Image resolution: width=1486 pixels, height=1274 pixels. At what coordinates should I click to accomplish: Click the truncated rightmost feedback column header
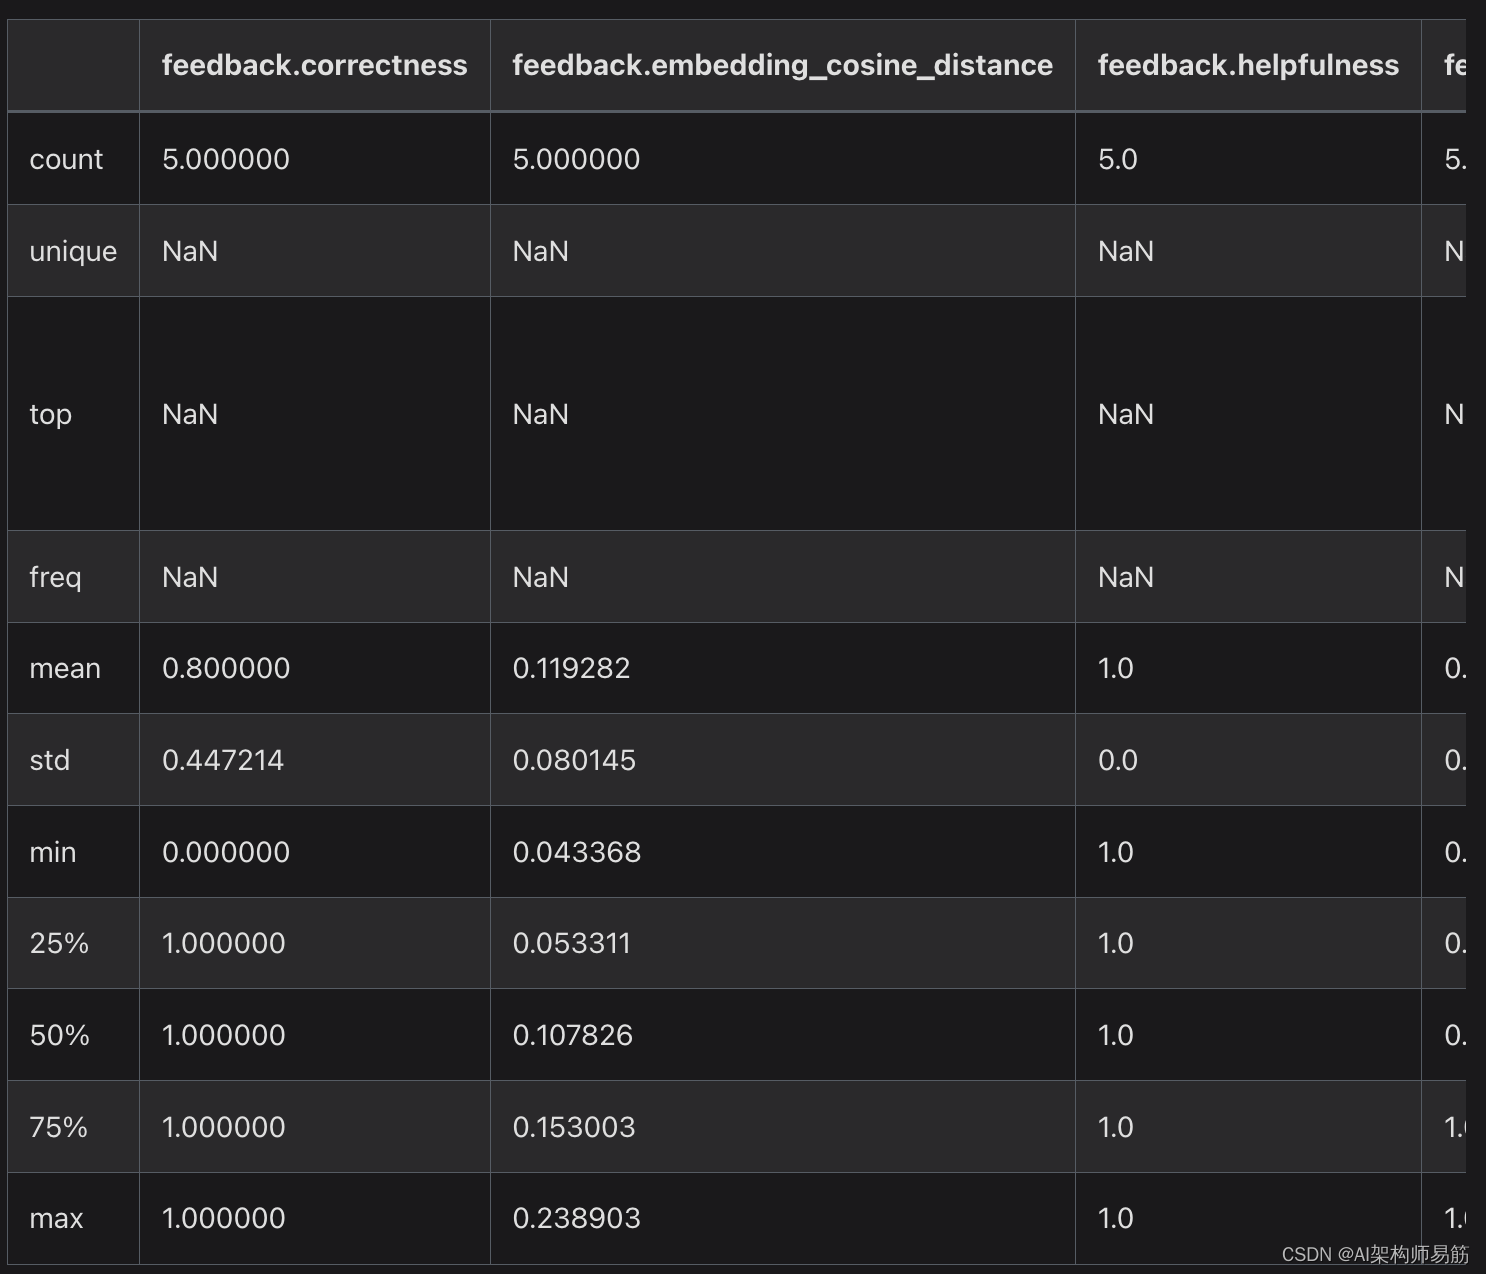[1453, 64]
